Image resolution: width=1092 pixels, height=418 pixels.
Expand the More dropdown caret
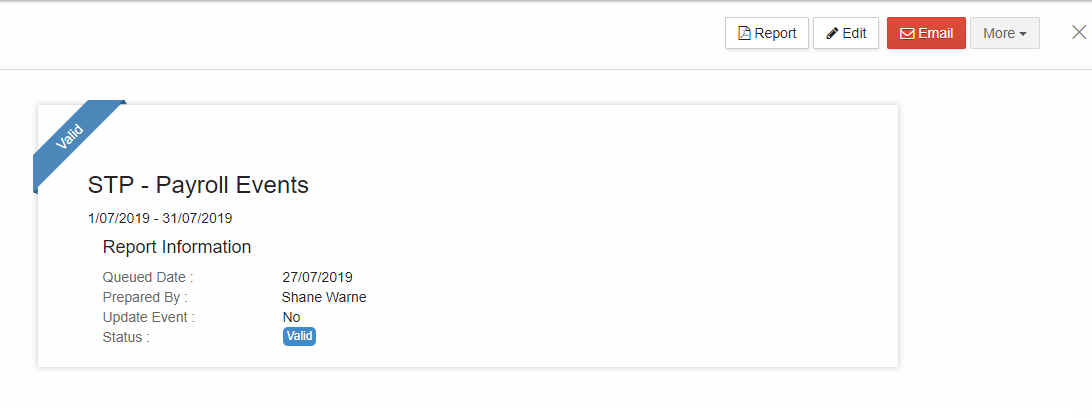point(1022,34)
